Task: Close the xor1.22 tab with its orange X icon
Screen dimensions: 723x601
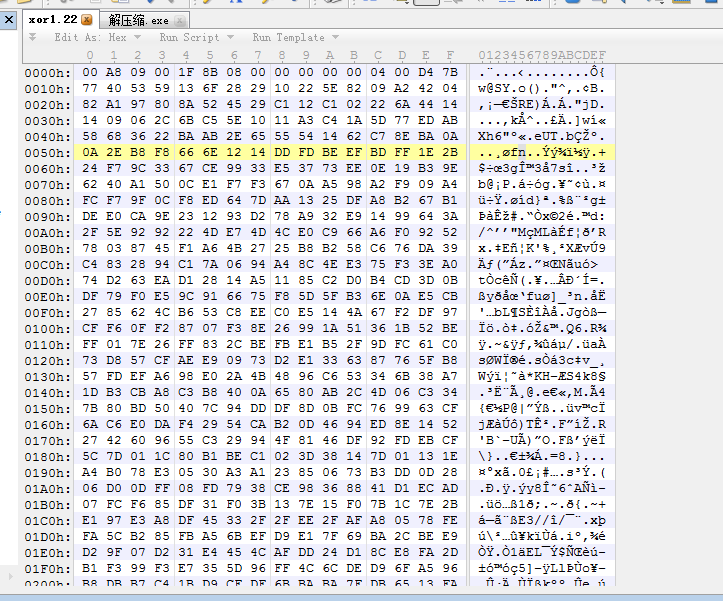Action: [x=86, y=20]
